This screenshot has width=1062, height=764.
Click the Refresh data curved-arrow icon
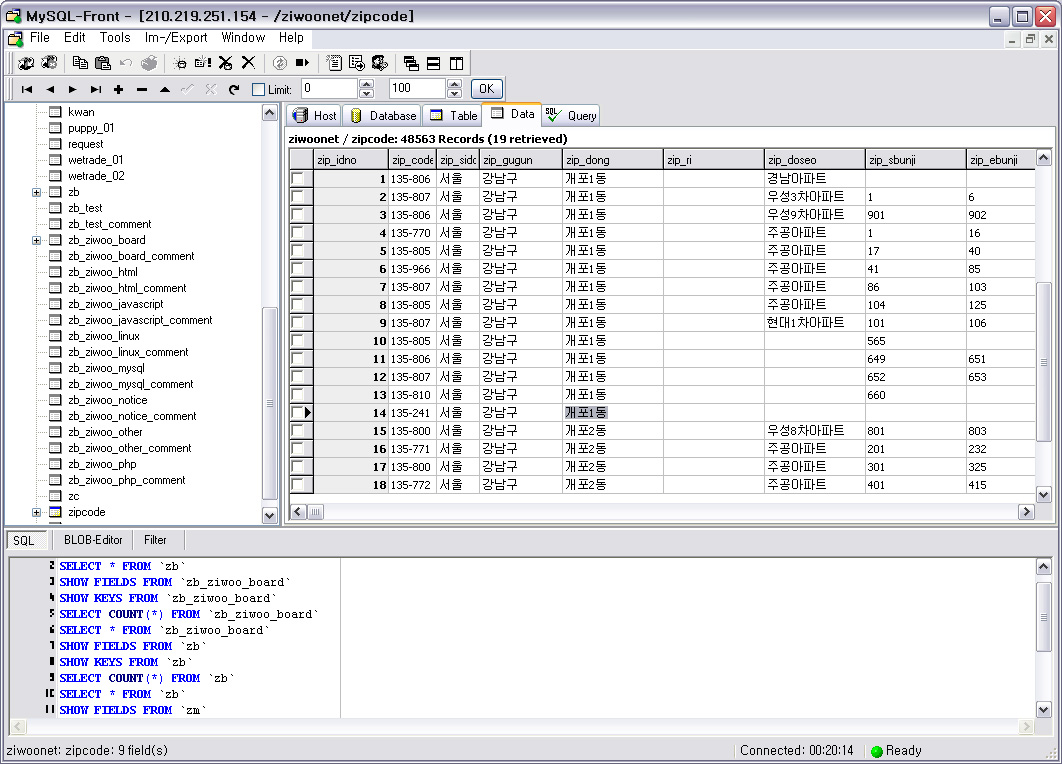234,89
